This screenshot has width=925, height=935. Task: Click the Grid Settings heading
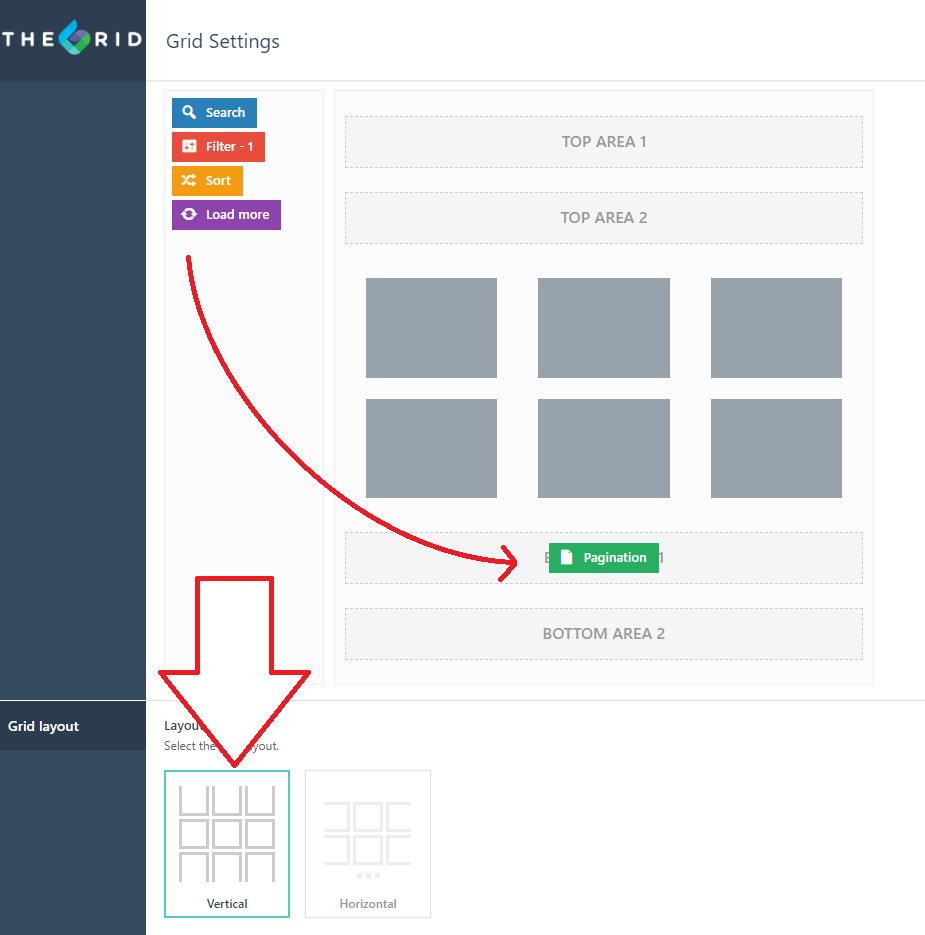222,41
